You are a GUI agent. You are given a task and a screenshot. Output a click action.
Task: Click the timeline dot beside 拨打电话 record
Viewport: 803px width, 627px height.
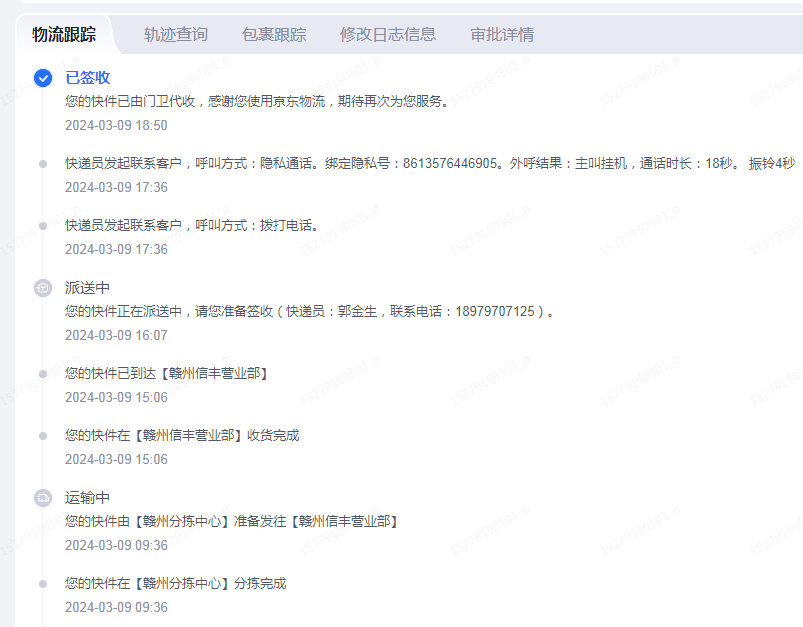point(43,226)
